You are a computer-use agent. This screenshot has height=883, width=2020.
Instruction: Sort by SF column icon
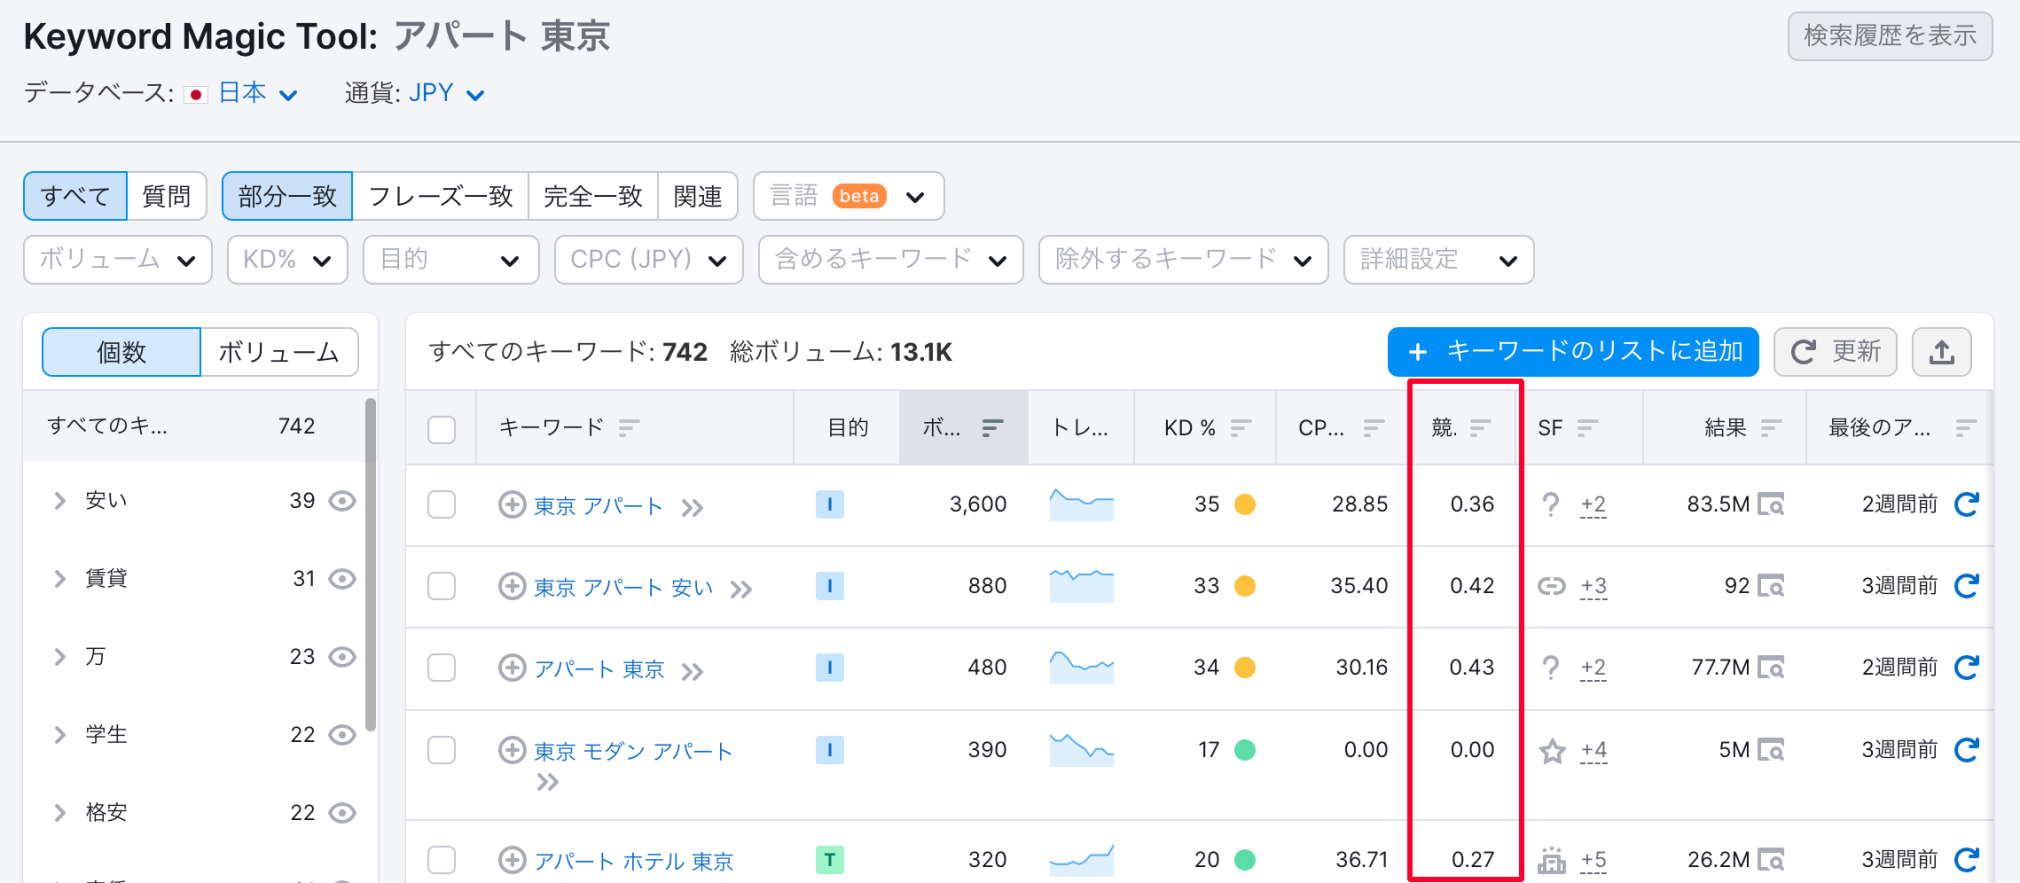pyautogui.click(x=1587, y=428)
